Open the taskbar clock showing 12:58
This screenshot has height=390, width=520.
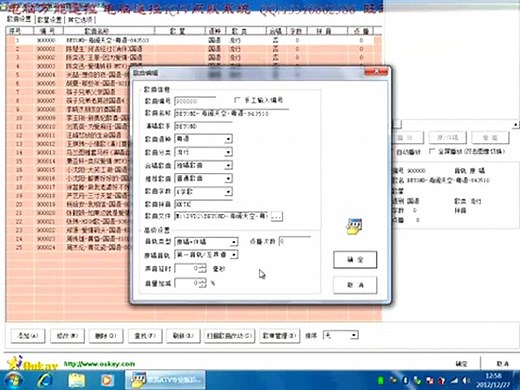click(493, 380)
